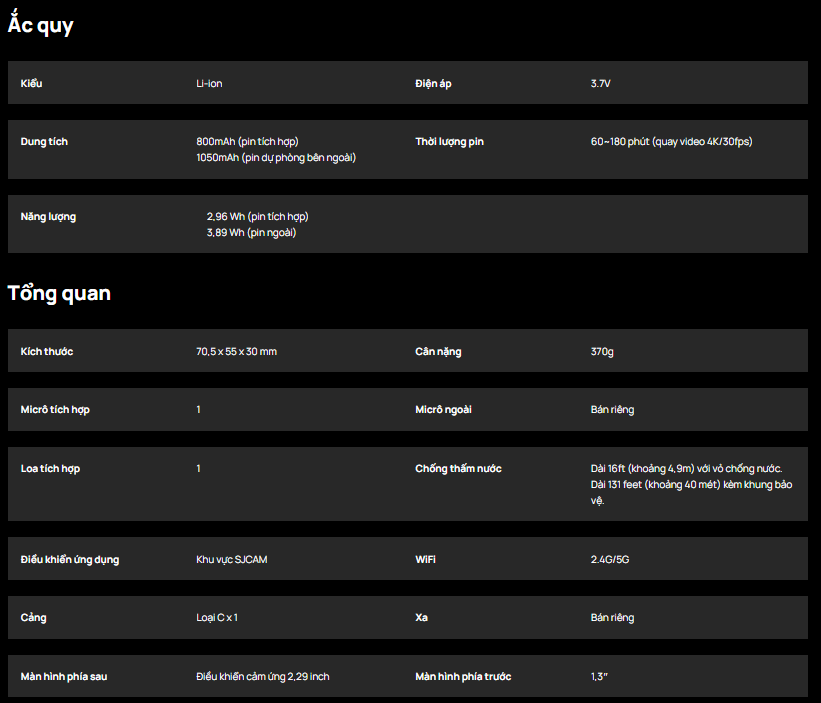821x703 pixels.
Task: Select "2,96 Wh (pin tích hợp)" text
Action: click(x=257, y=216)
